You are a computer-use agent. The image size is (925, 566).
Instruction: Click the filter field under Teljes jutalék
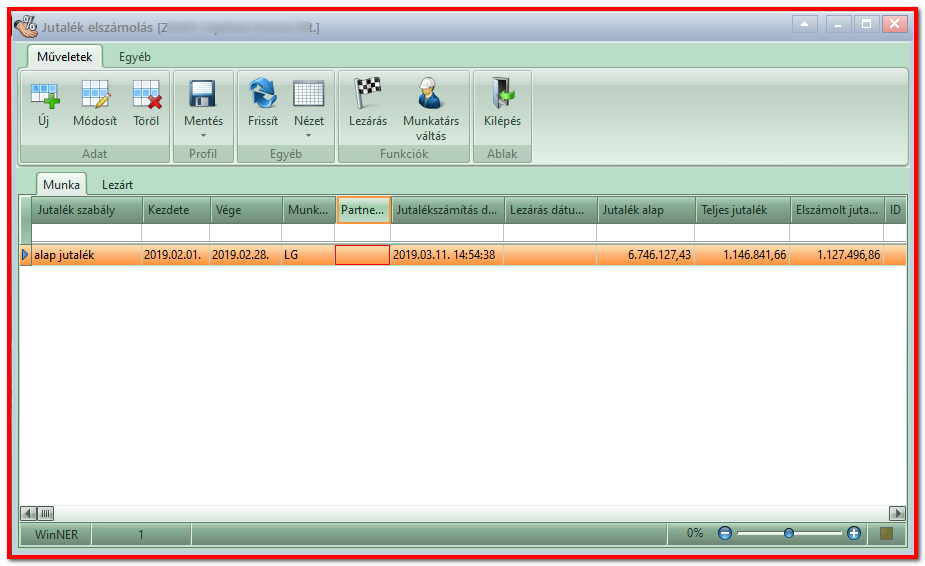point(742,232)
